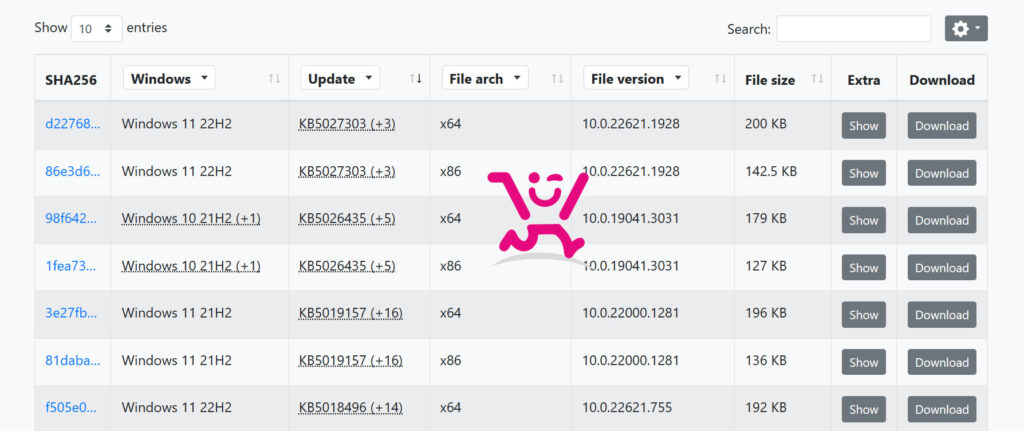Show extra info for the 3e27fb row
The width and height of the screenshot is (1024, 431).
tap(863, 315)
